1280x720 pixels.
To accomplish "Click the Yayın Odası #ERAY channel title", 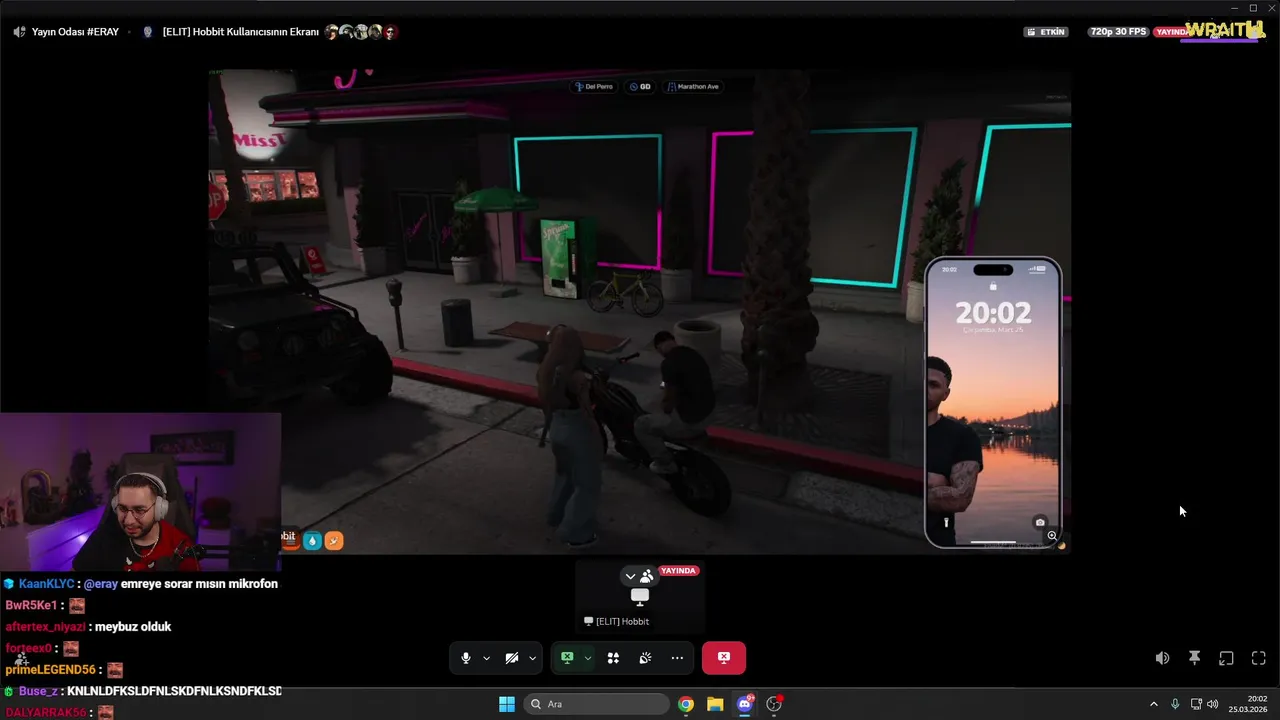I will pos(75,32).
